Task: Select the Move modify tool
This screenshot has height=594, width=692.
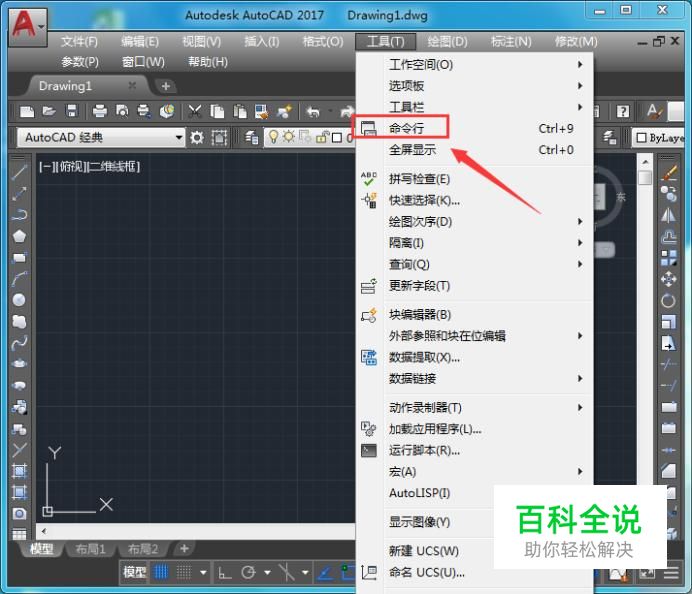Action: pos(669,279)
